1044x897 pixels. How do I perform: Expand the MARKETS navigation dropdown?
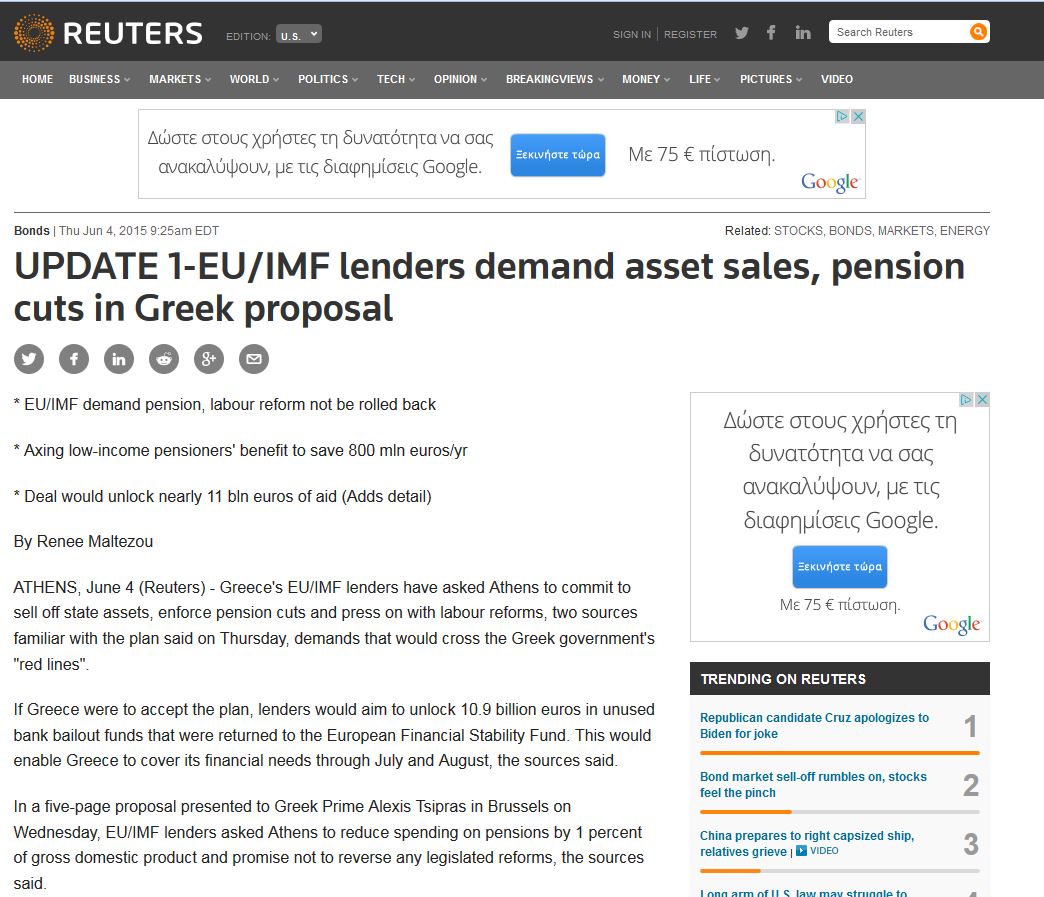(179, 79)
